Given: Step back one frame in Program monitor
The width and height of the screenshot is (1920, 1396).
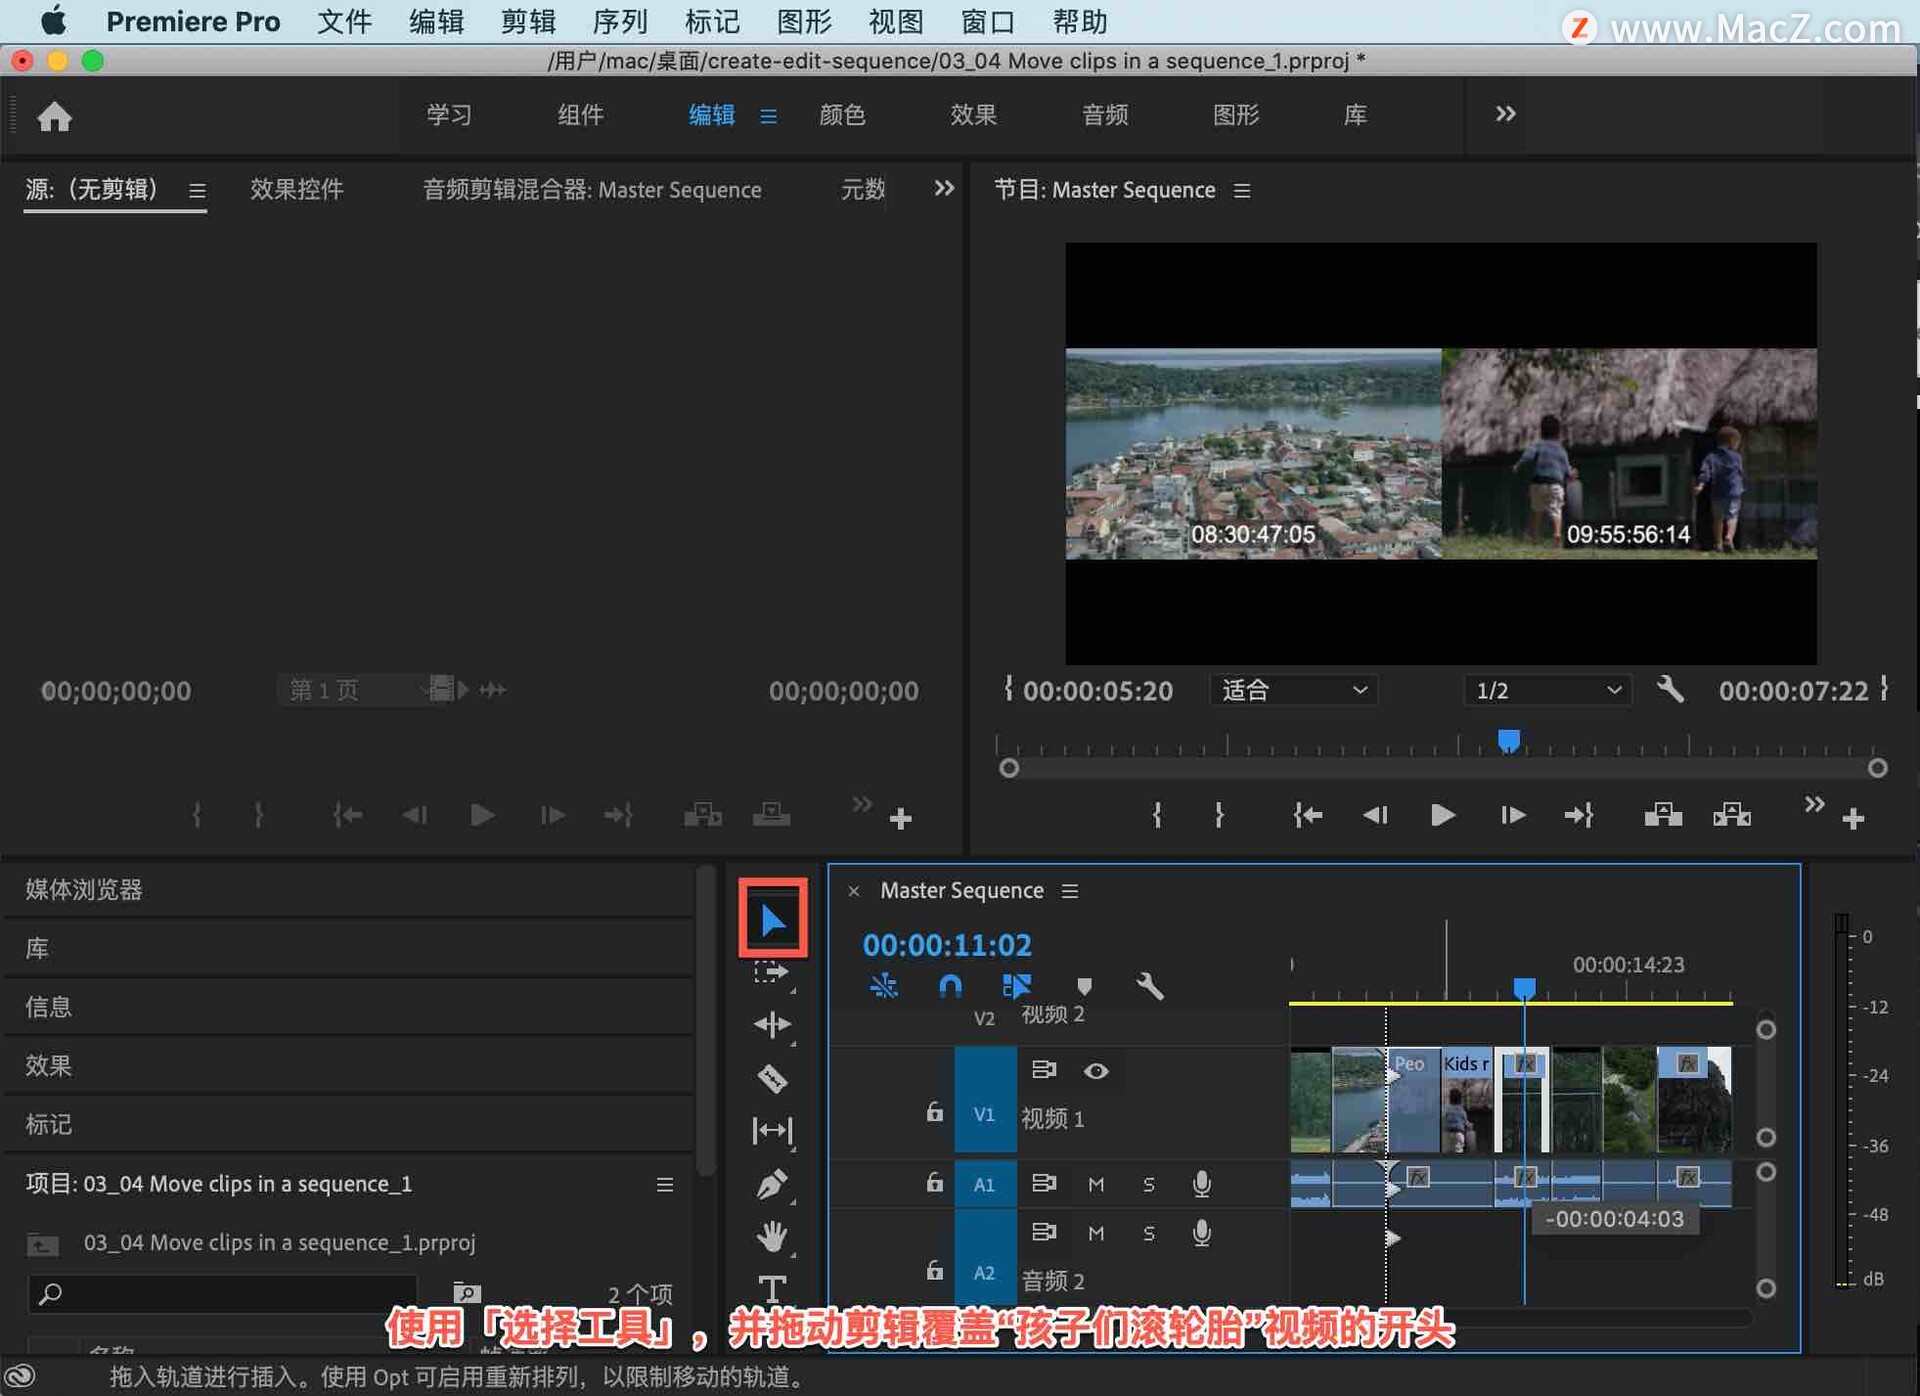Looking at the screenshot, I should coord(1376,816).
